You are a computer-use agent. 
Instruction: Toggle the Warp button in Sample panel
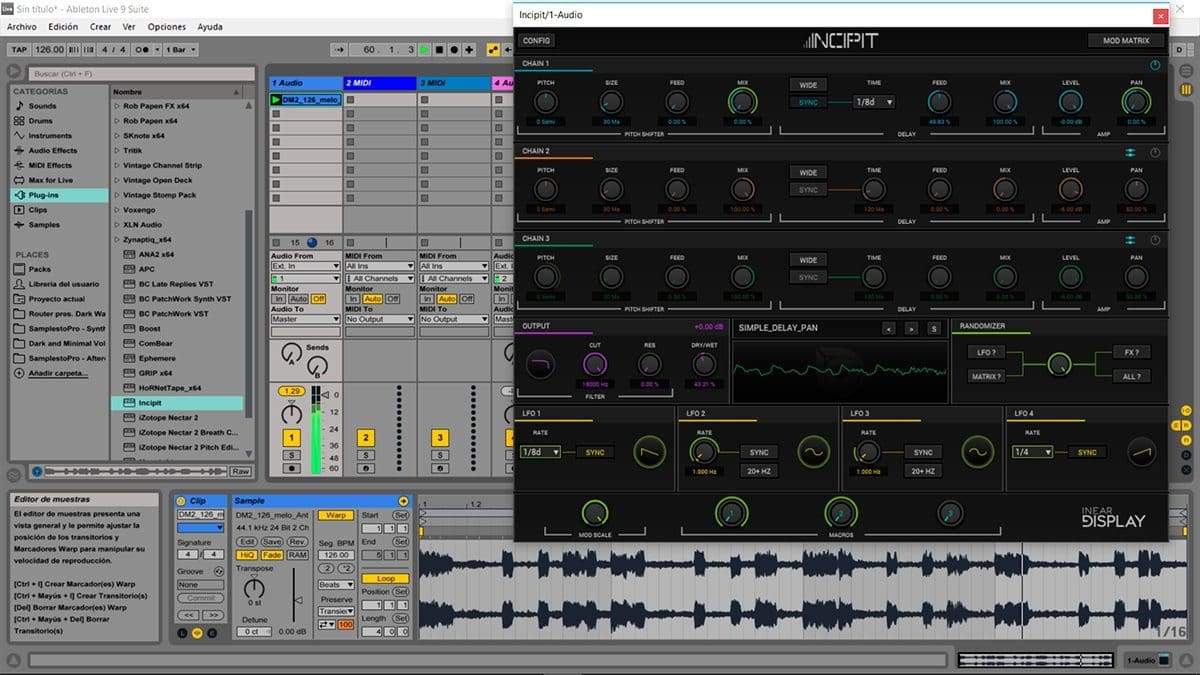[338, 515]
